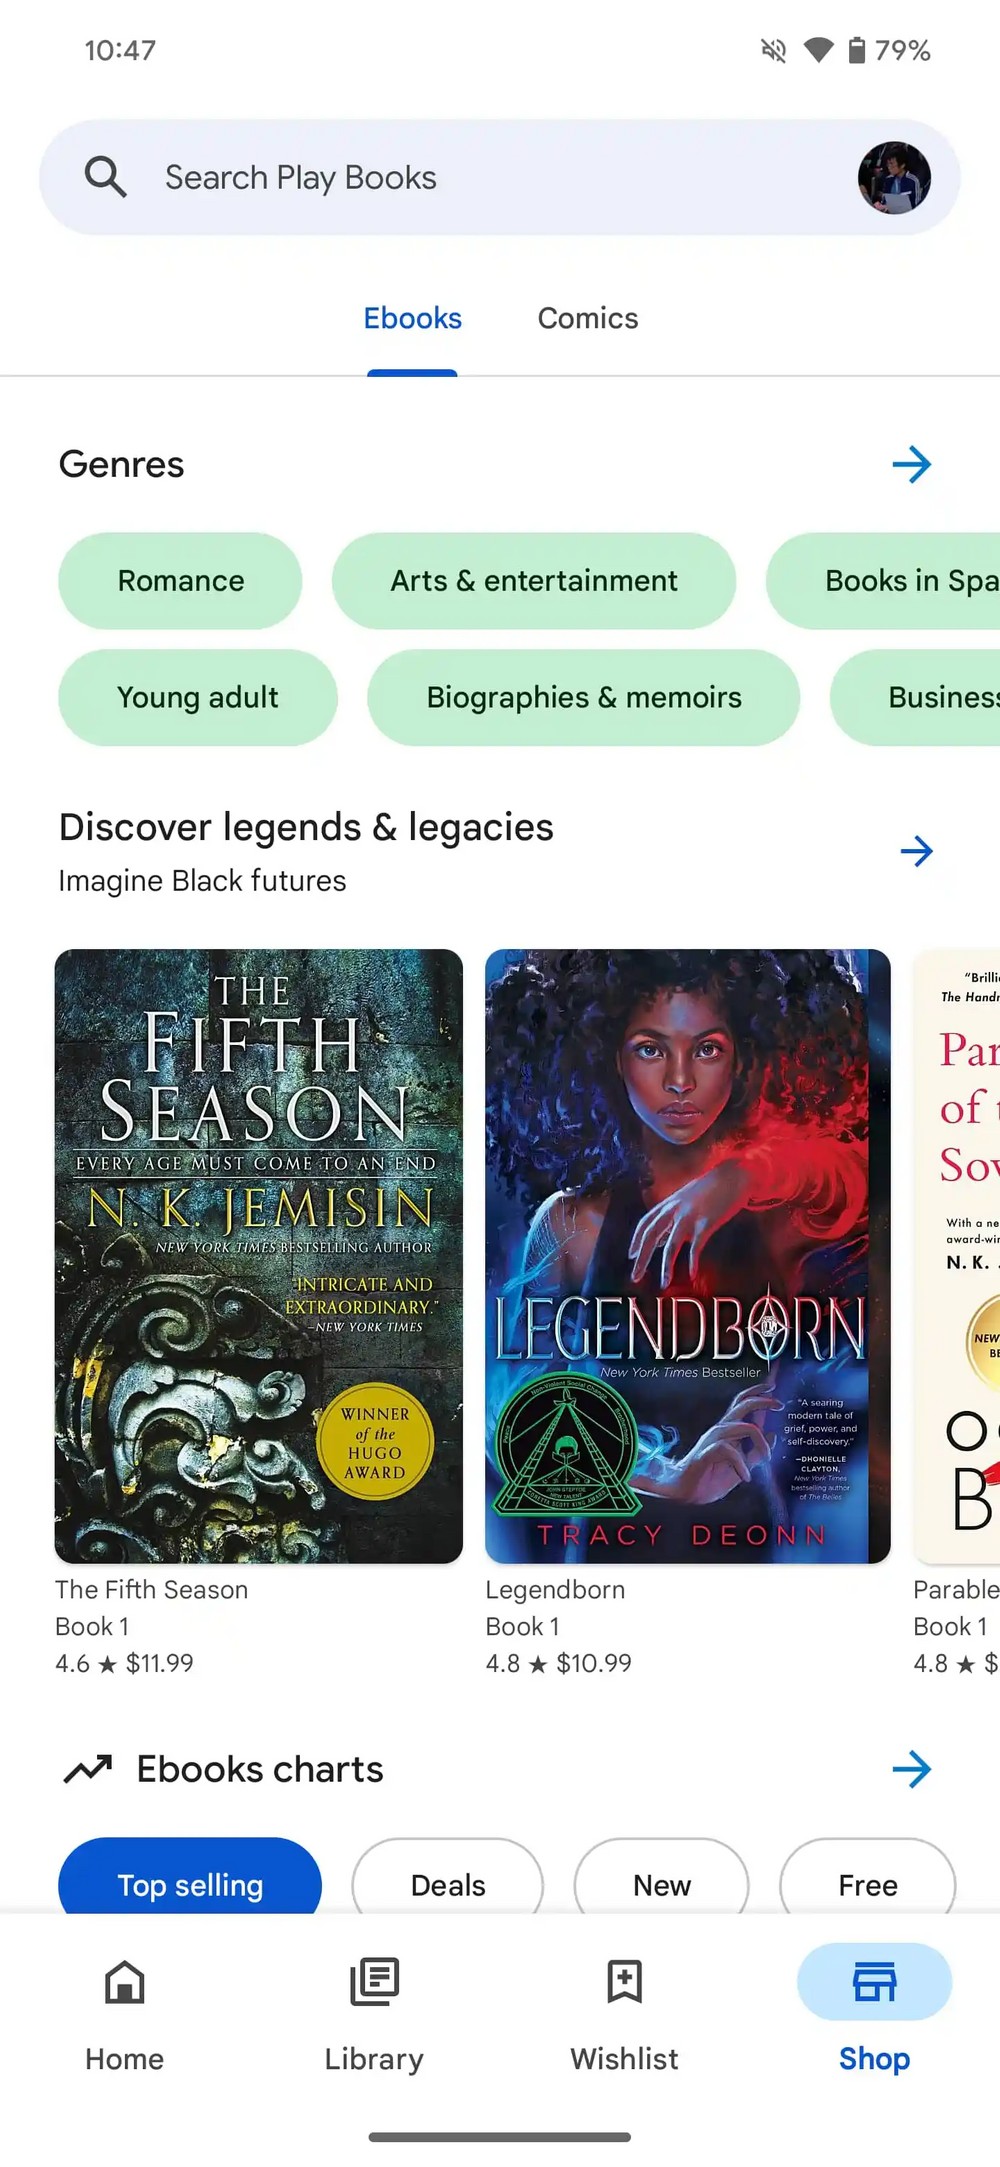Open the Library icon in bottom bar
The height and width of the screenshot is (2167, 1000).
[374, 1982]
